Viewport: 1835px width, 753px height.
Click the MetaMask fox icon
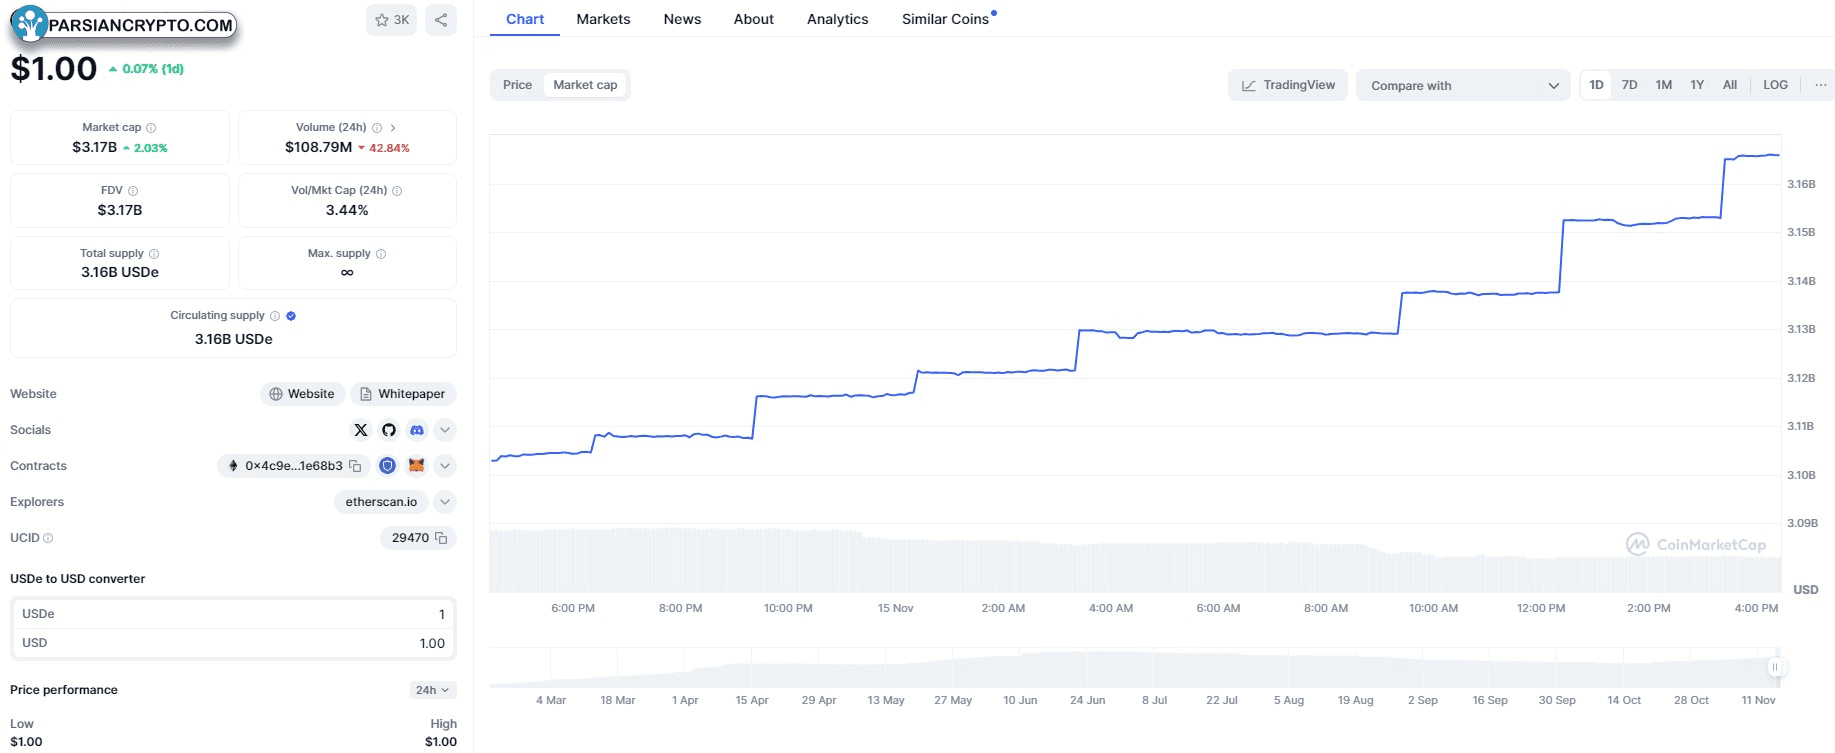pyautogui.click(x=417, y=466)
